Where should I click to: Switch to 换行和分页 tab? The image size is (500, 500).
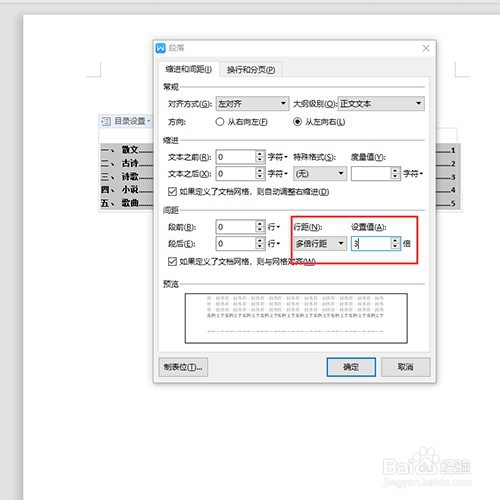click(x=251, y=70)
